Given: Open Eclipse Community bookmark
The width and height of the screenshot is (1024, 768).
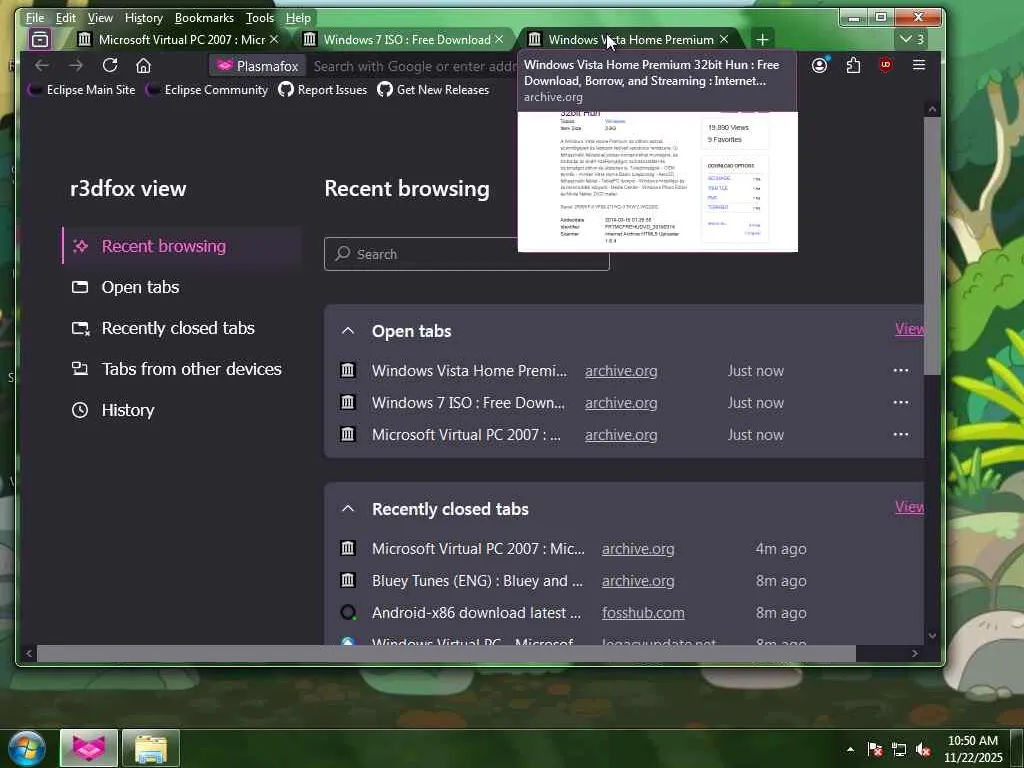Looking at the screenshot, I should pyautogui.click(x=207, y=89).
